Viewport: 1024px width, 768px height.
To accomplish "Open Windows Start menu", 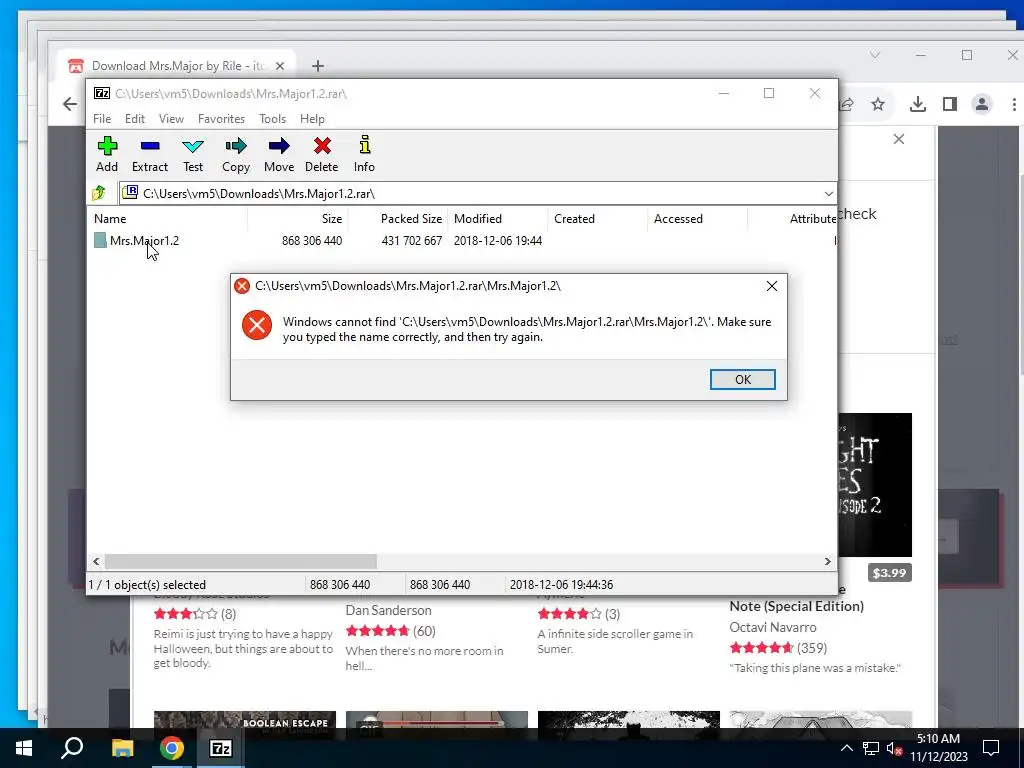I will pos(24,748).
